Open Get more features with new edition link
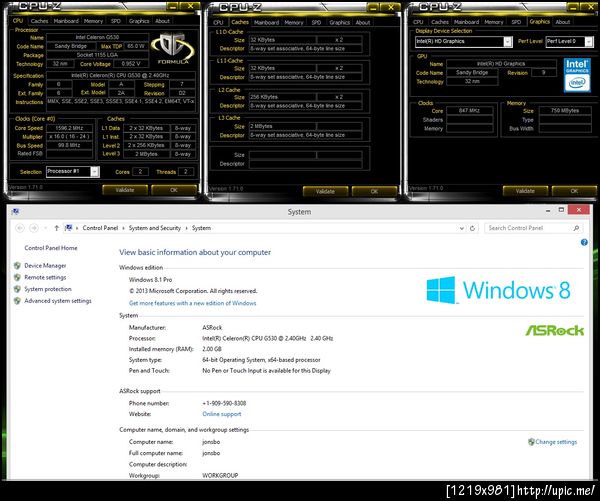This screenshot has height=501, width=600. pos(192,303)
